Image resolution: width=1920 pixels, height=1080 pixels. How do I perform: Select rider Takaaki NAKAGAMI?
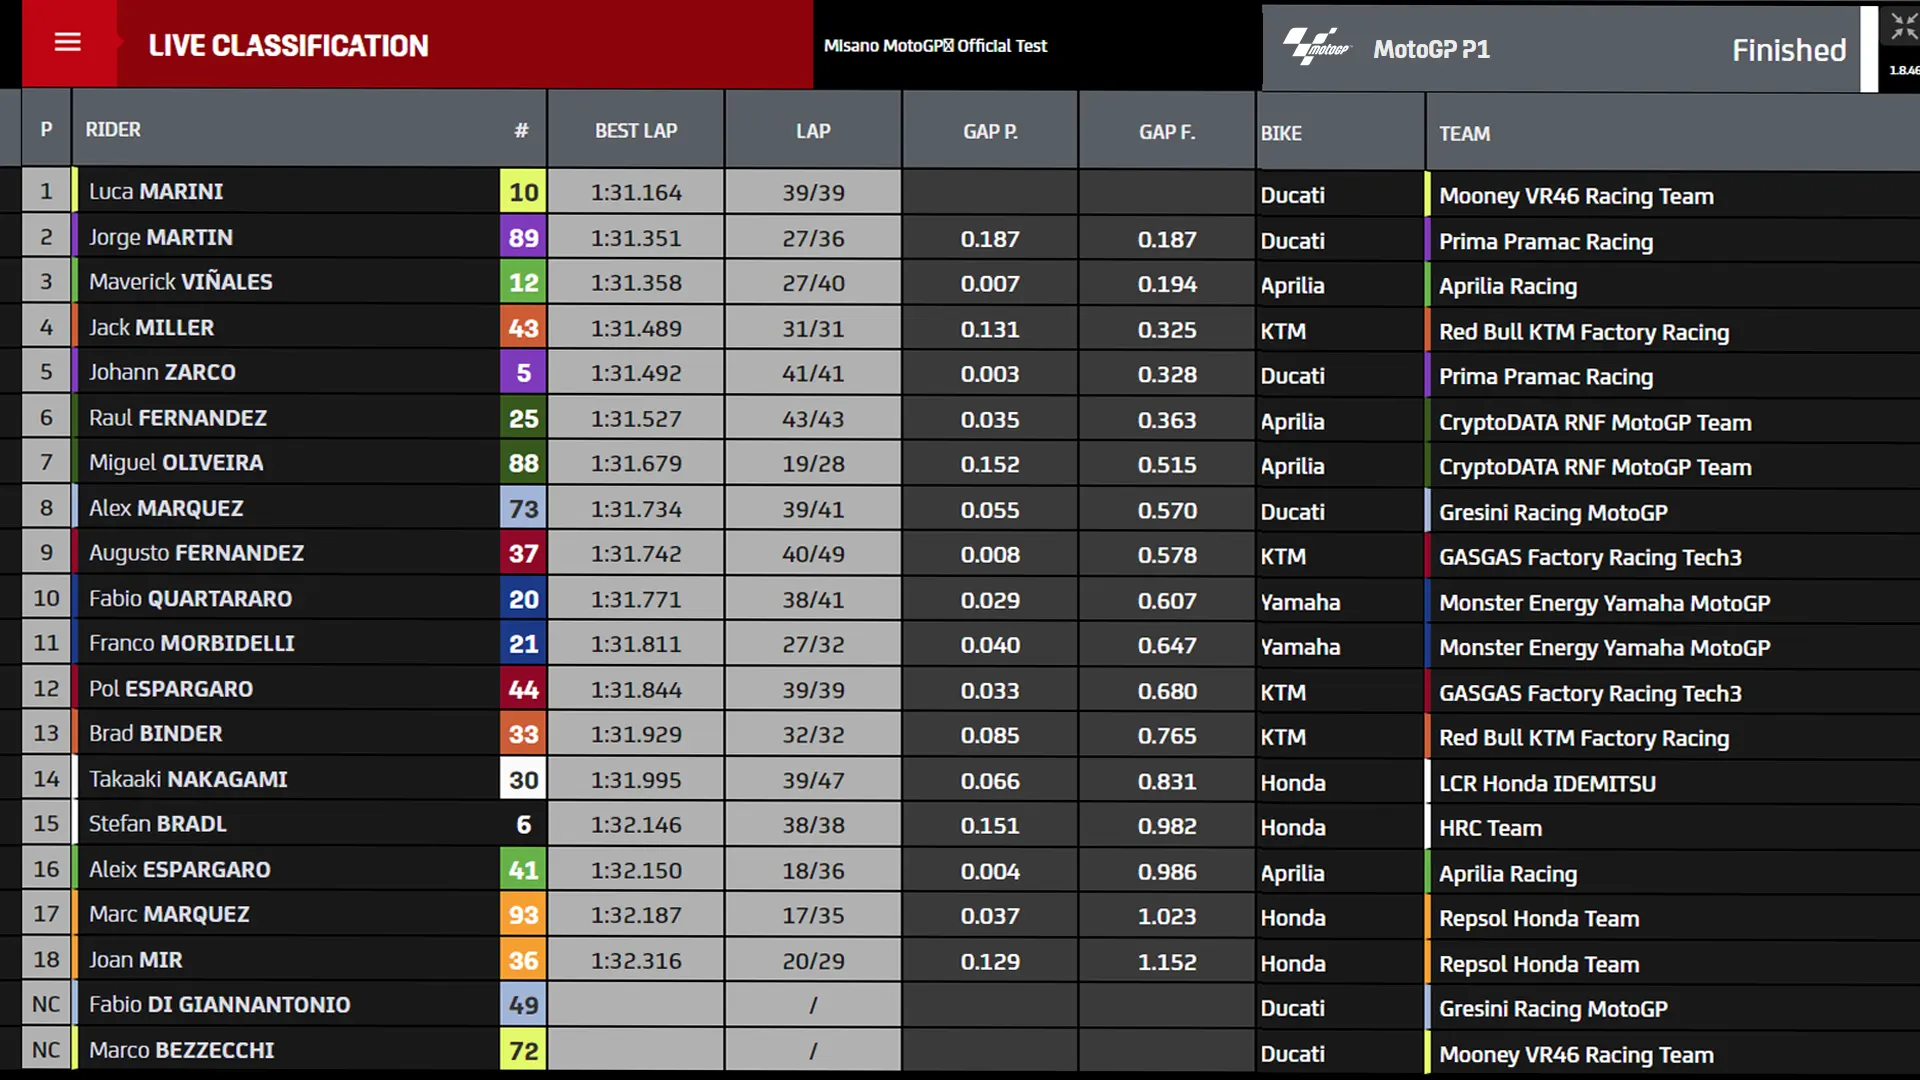tap(188, 780)
